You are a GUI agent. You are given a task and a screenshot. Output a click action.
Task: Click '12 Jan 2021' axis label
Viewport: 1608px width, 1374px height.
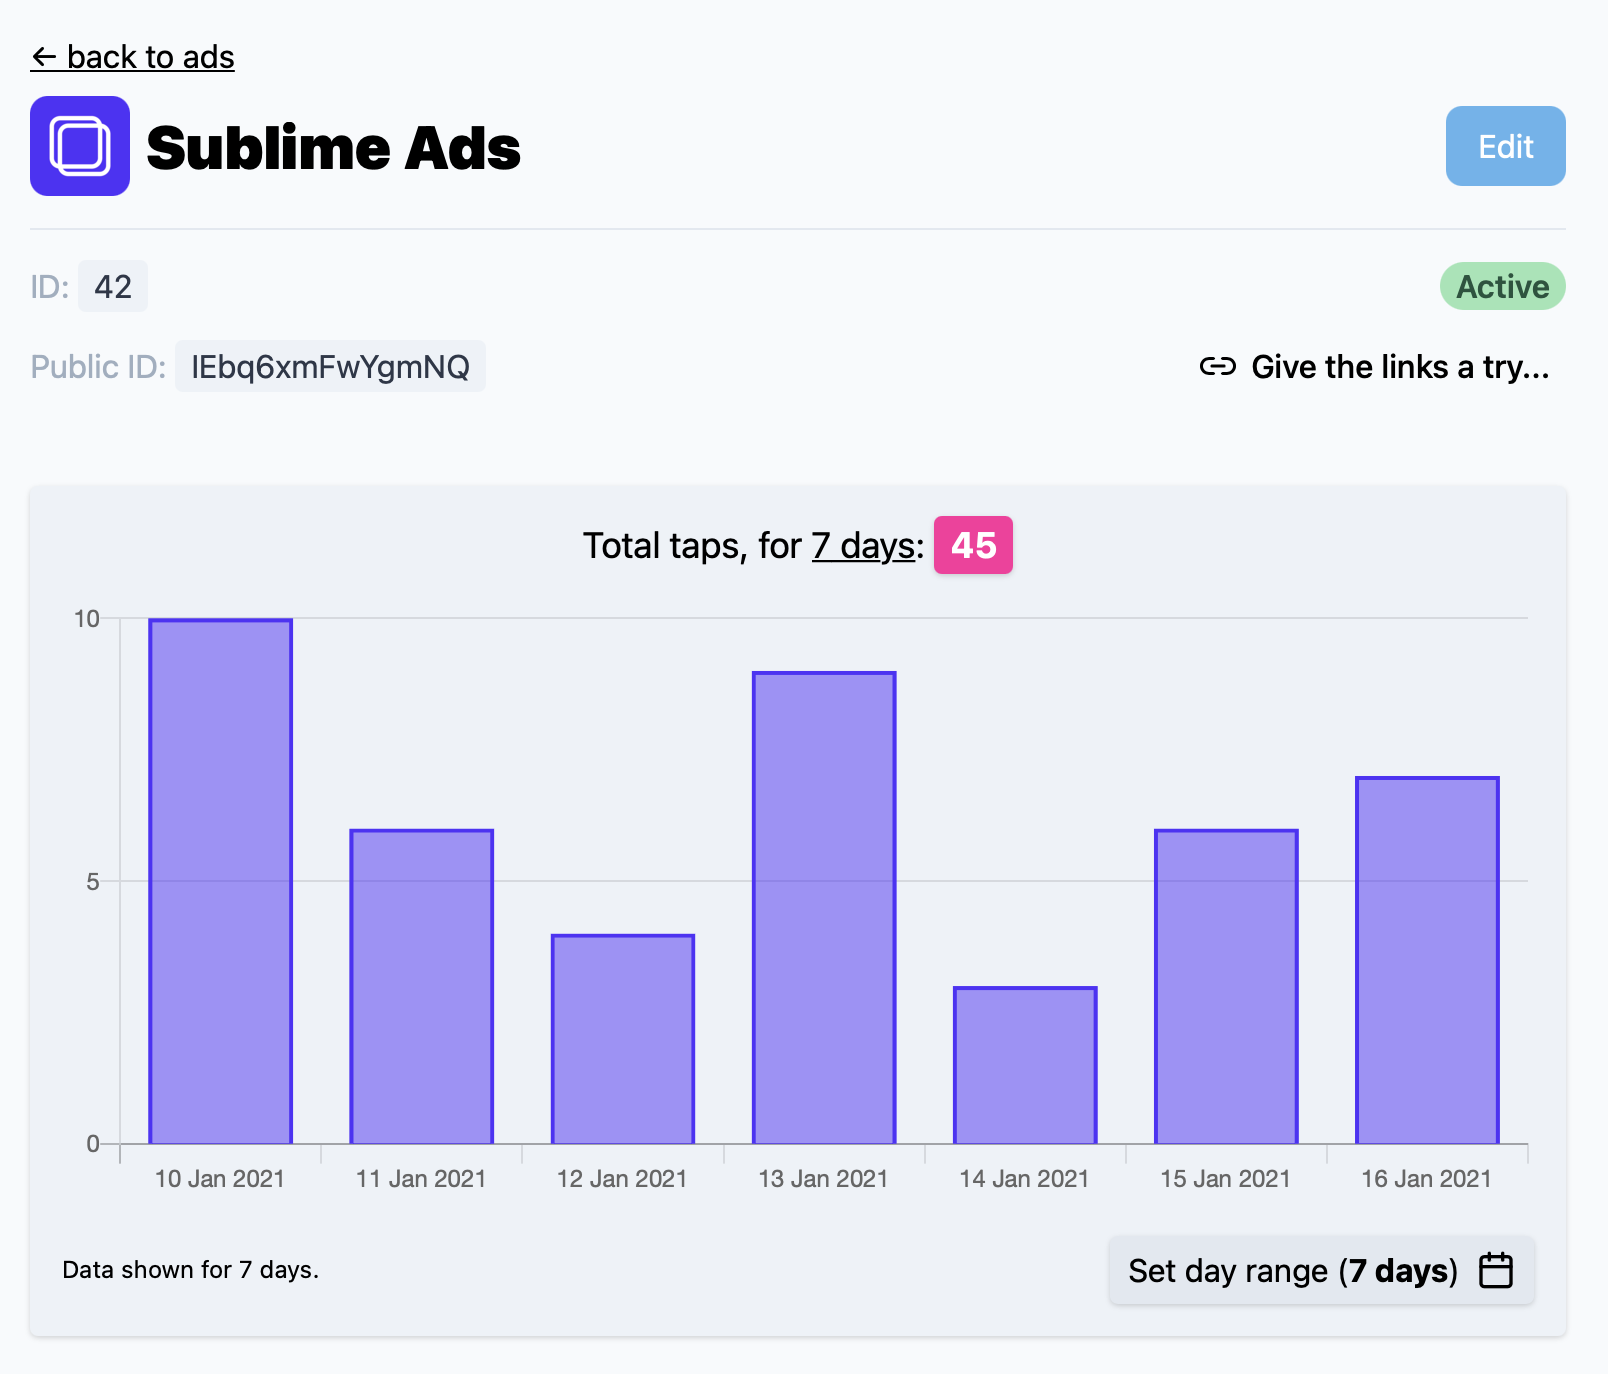[x=622, y=1179]
